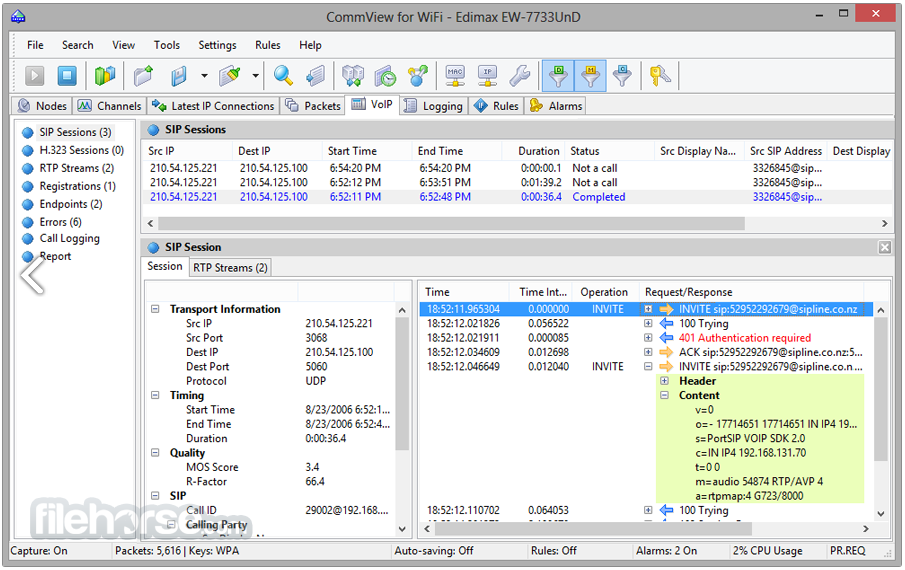Open the Tools menu

167,45
